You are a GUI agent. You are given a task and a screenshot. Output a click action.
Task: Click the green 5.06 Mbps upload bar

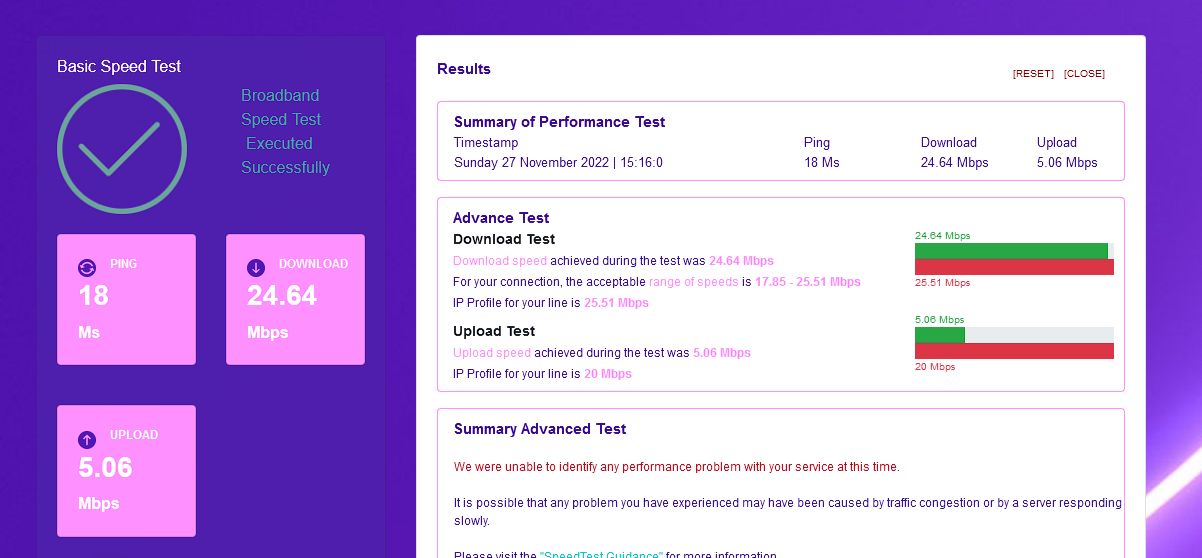(x=939, y=335)
